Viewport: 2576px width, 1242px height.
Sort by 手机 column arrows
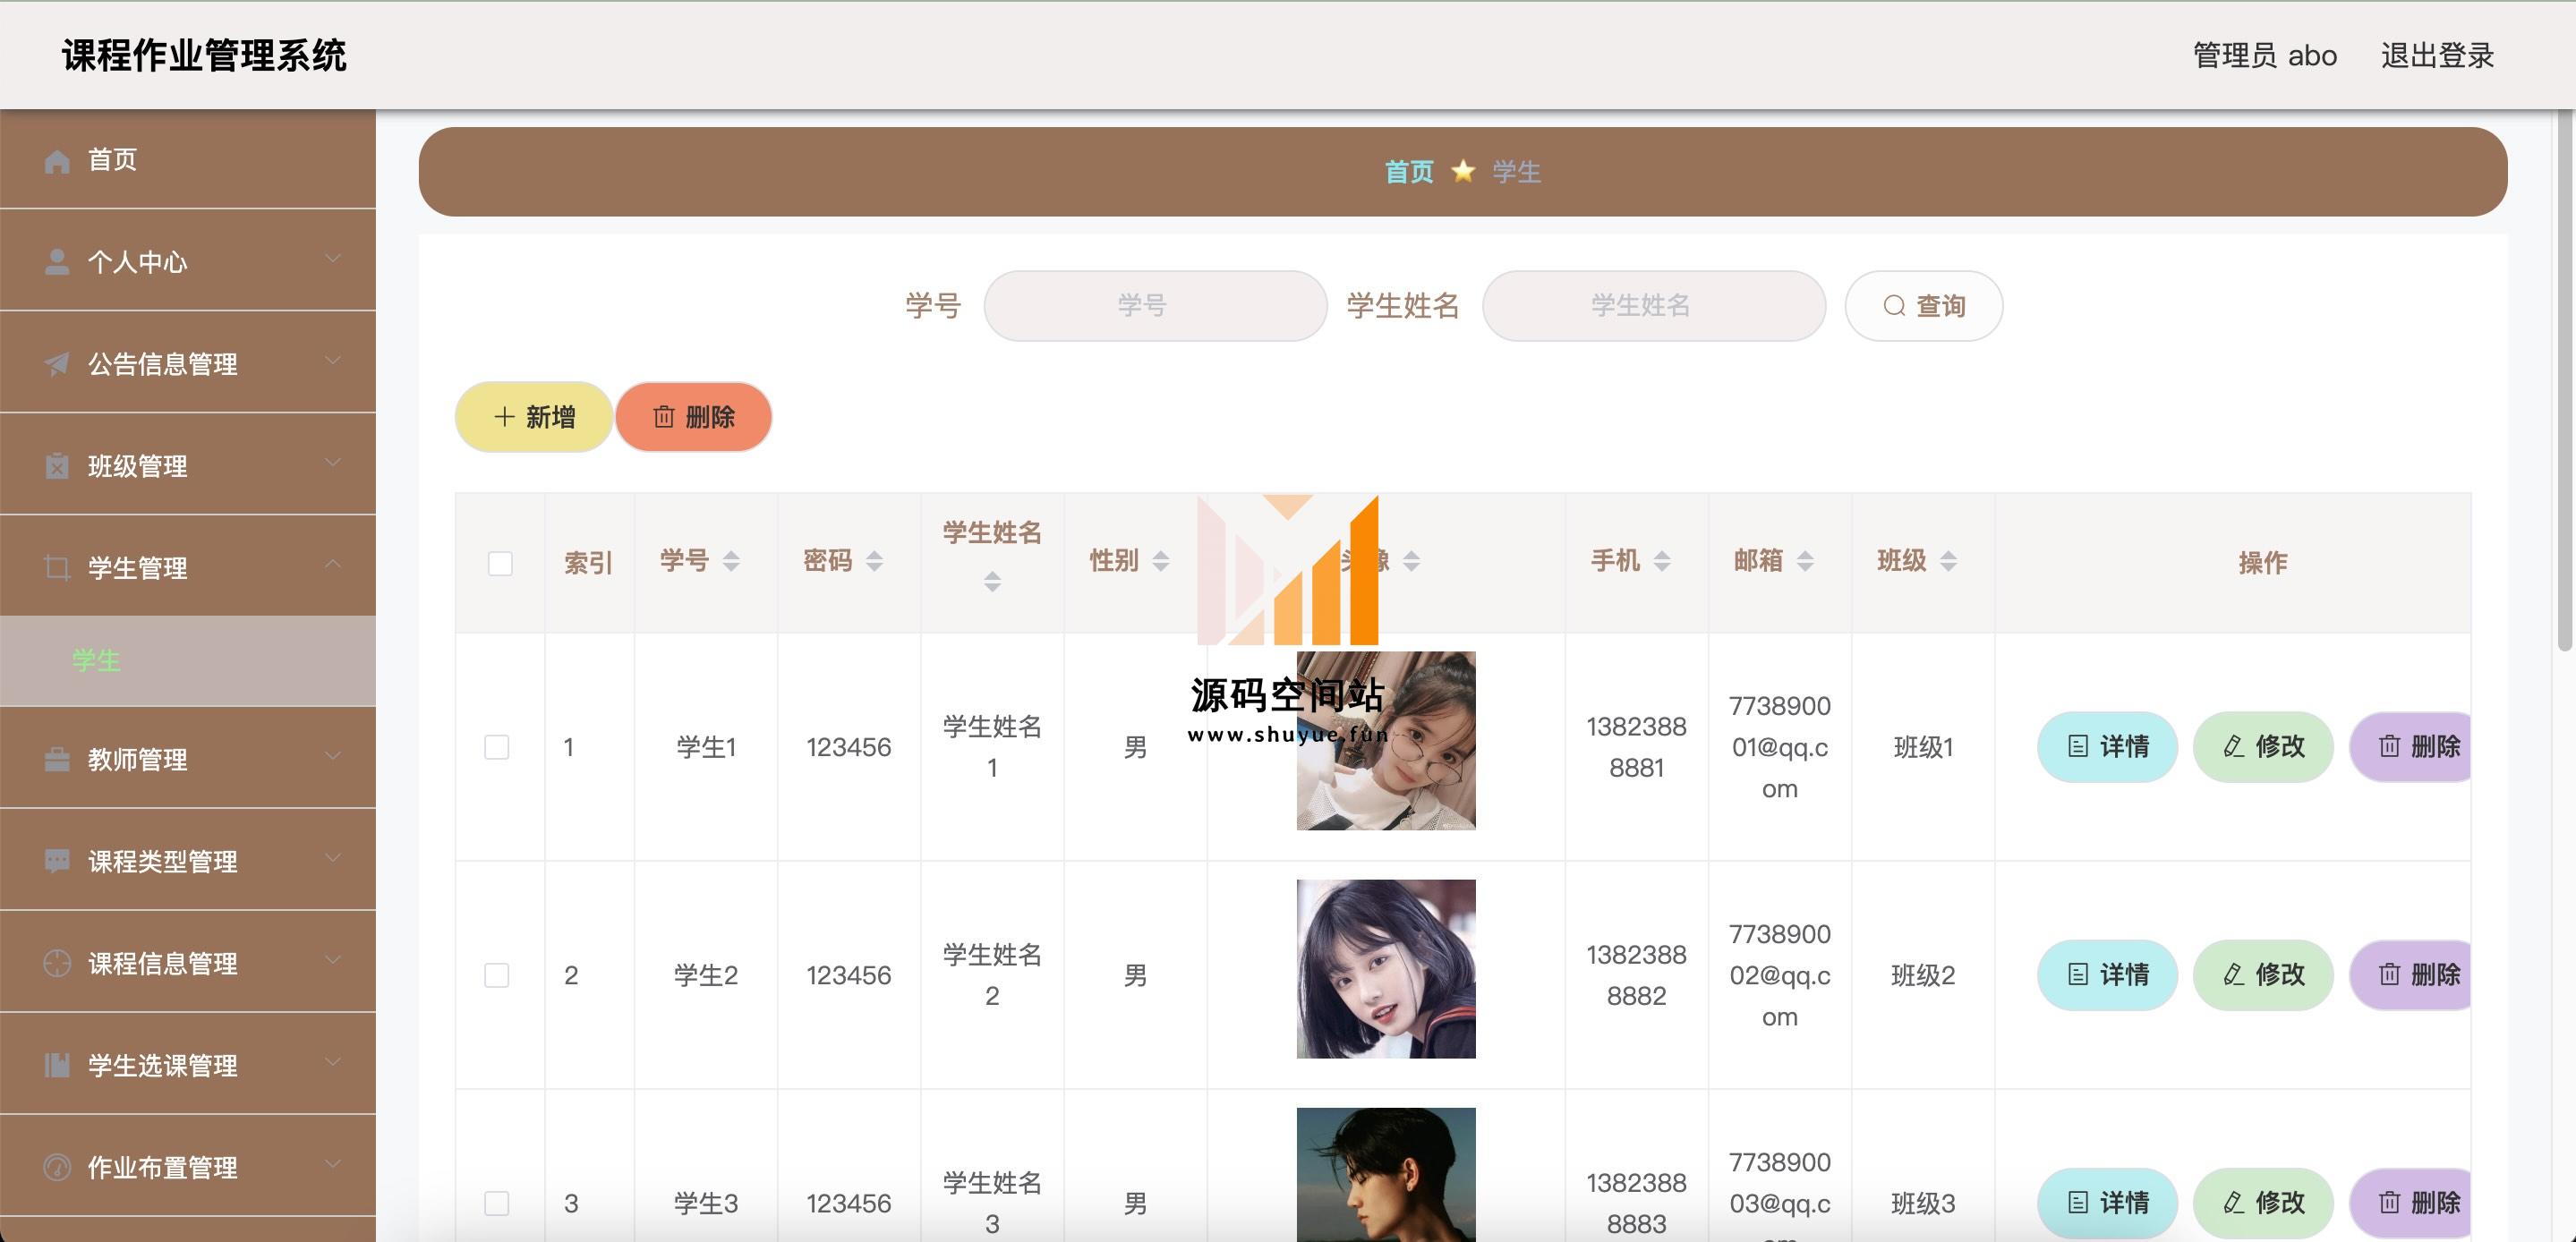coord(1661,561)
